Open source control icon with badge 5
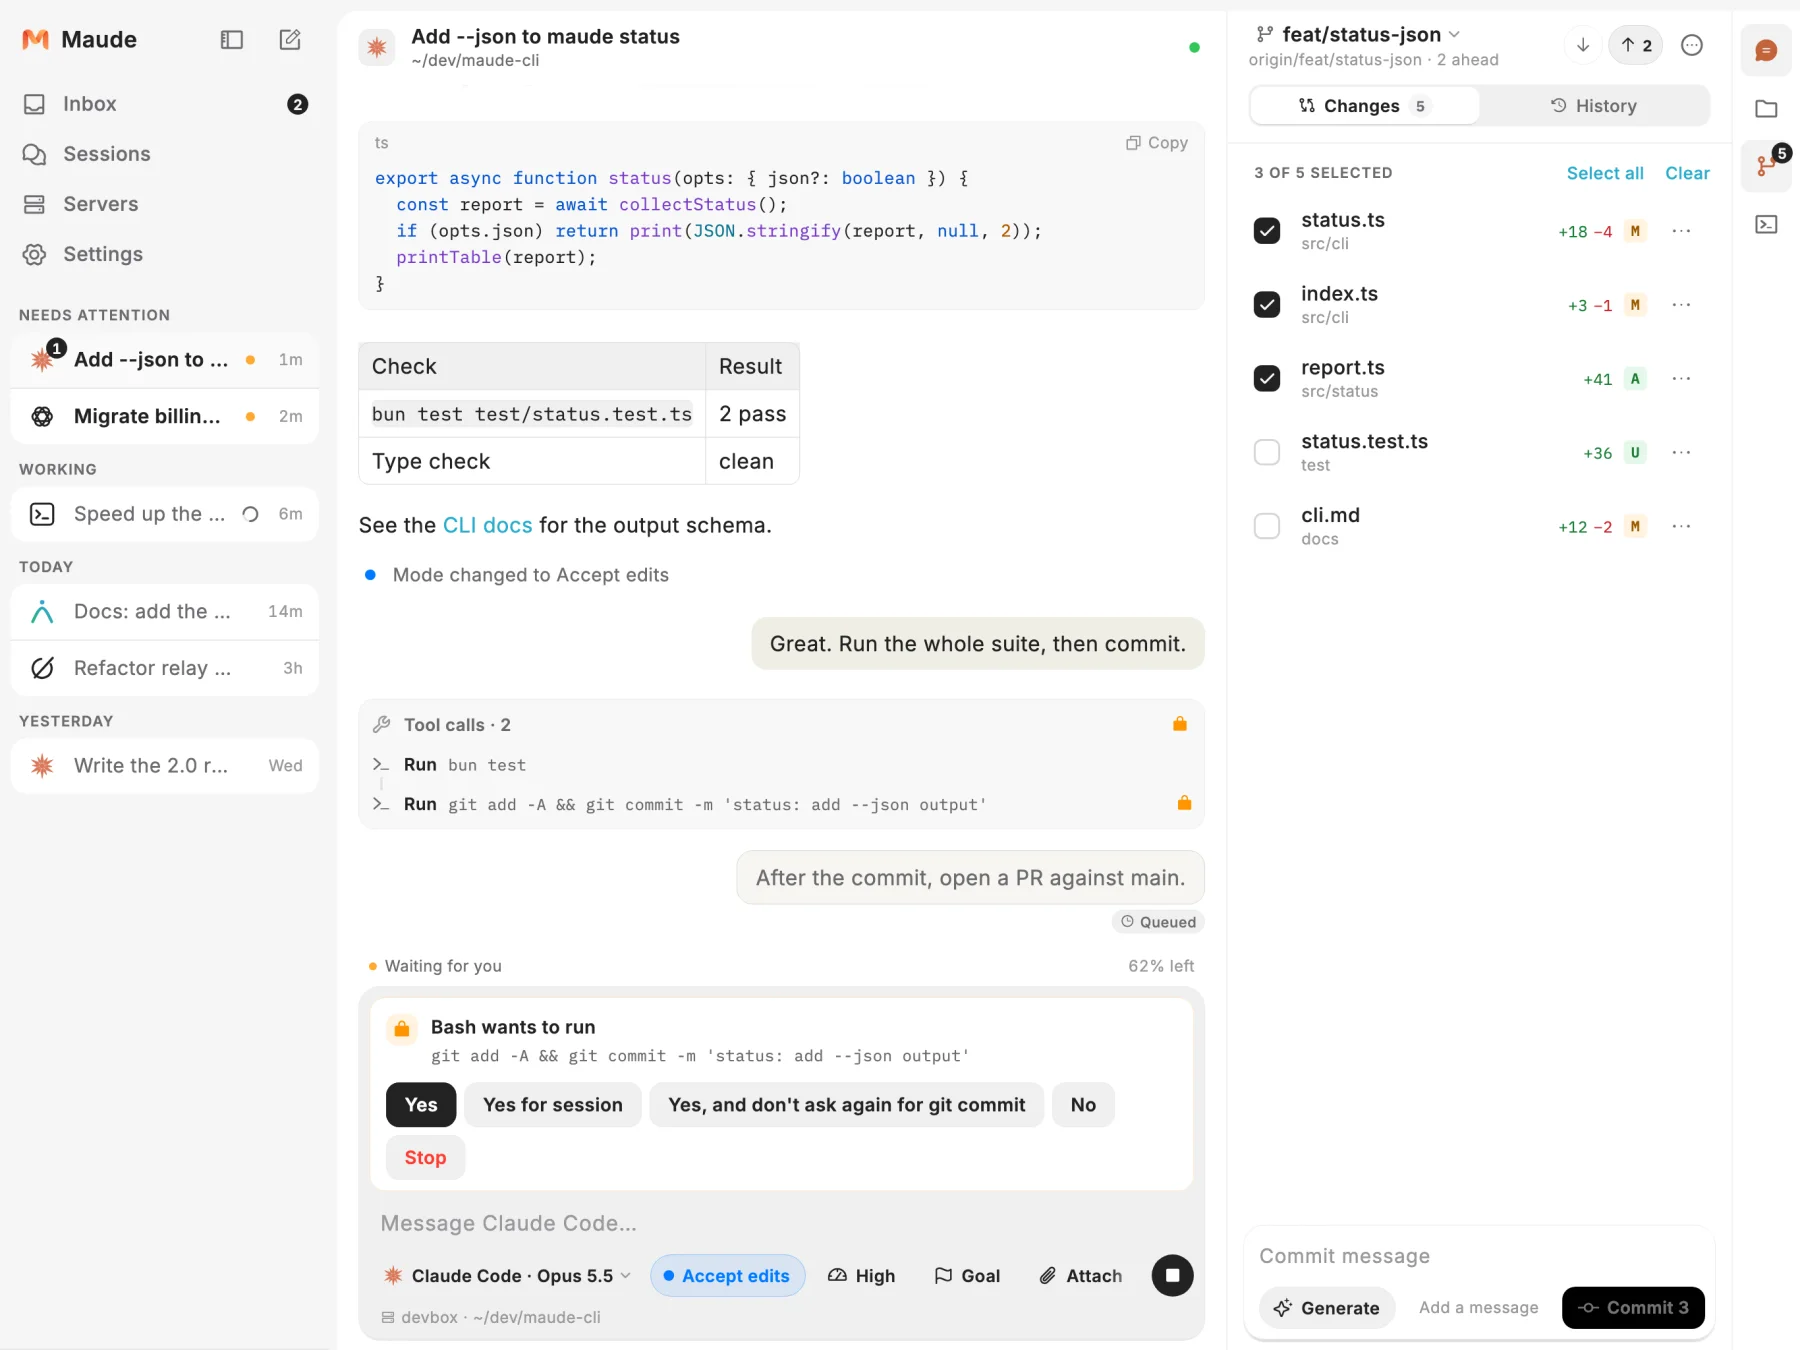Viewport: 1800px width, 1350px height. tap(1766, 165)
